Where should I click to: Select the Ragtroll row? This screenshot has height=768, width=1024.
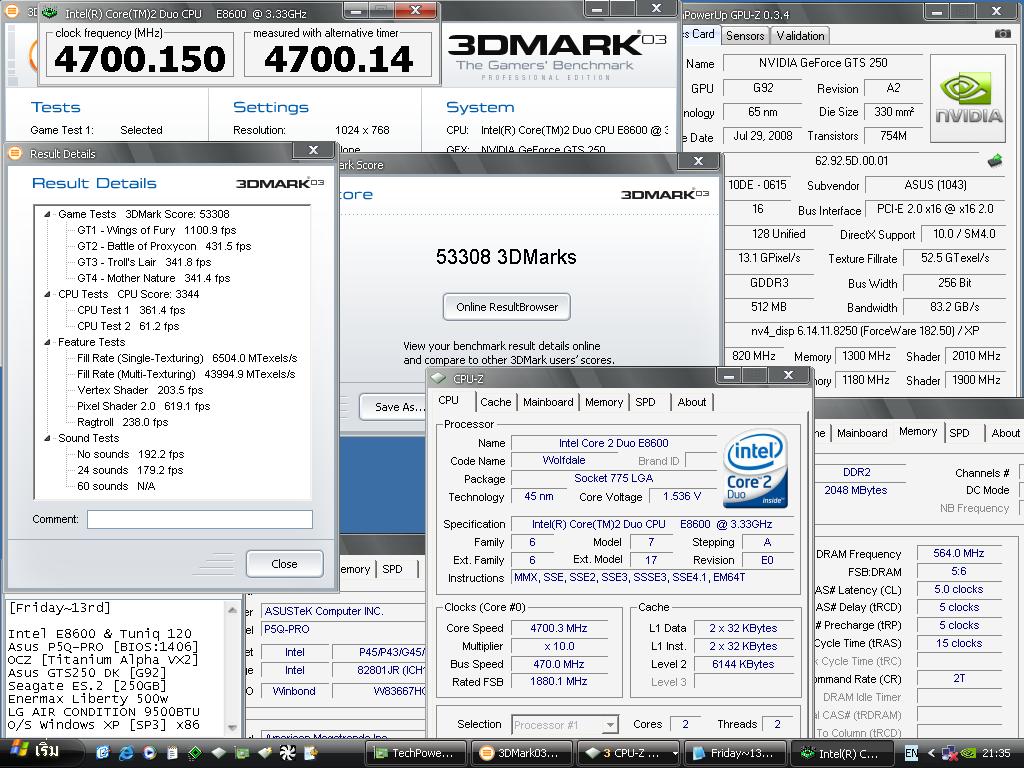pyautogui.click(x=123, y=423)
